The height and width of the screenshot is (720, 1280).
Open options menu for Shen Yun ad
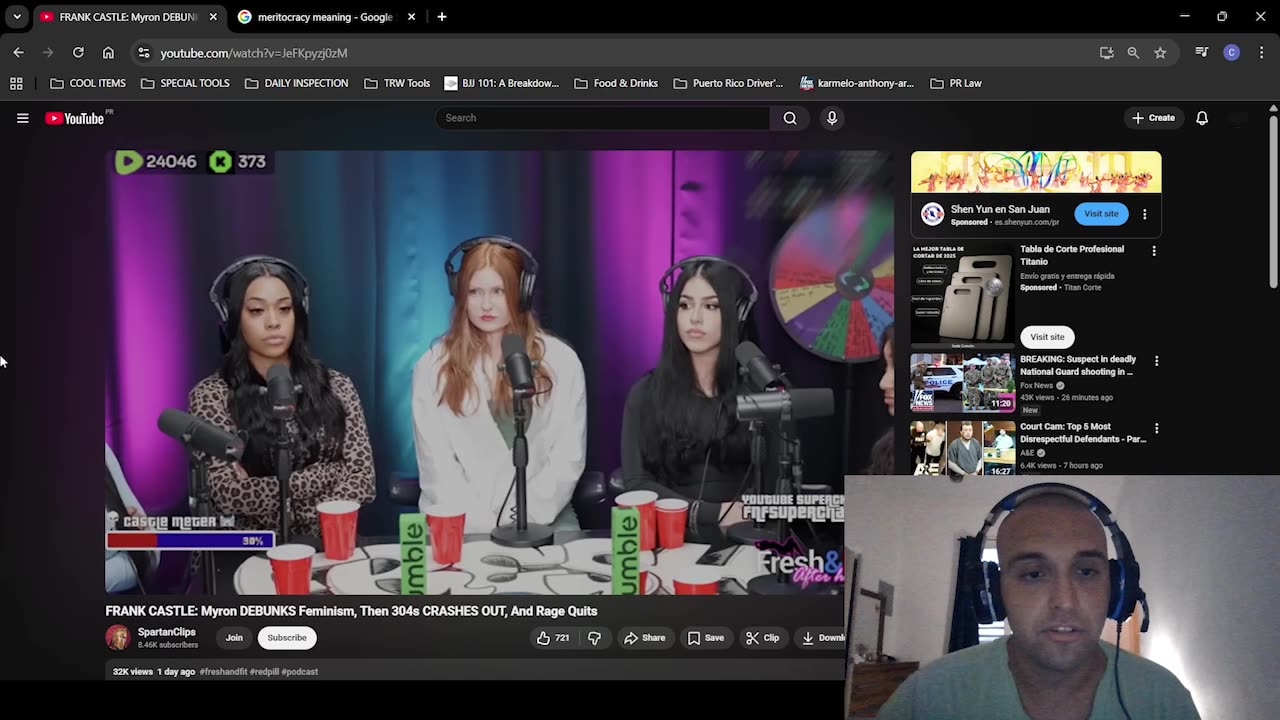1145,214
